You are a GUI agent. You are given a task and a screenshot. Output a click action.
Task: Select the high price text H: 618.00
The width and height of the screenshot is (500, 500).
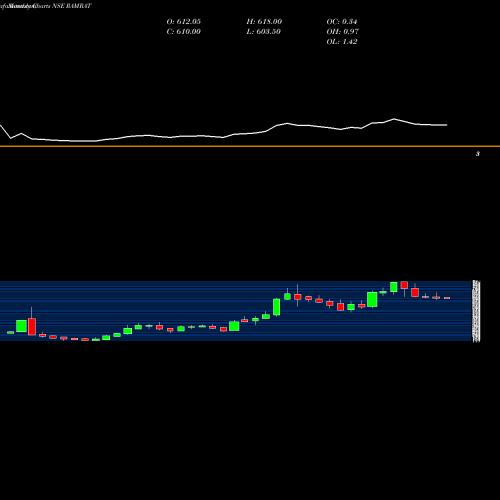[264, 22]
